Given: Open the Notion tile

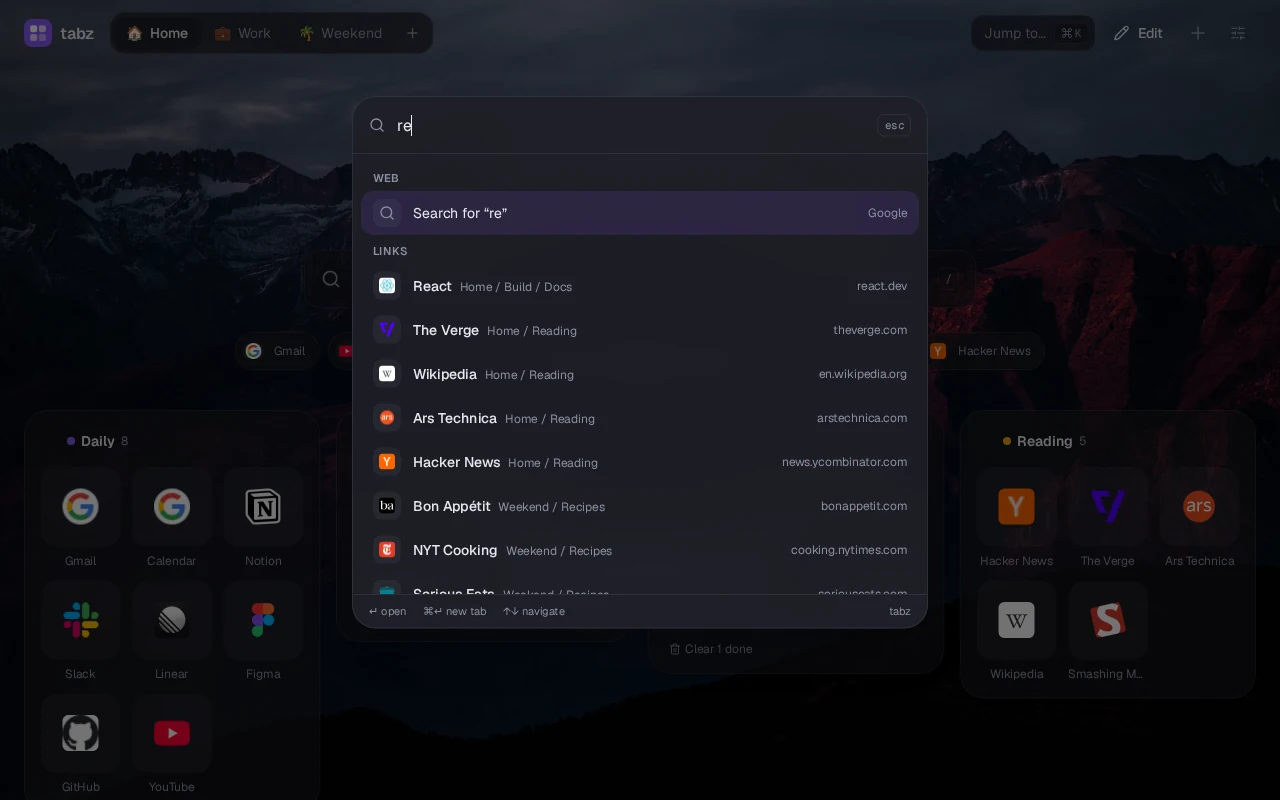Looking at the screenshot, I should tap(263, 519).
